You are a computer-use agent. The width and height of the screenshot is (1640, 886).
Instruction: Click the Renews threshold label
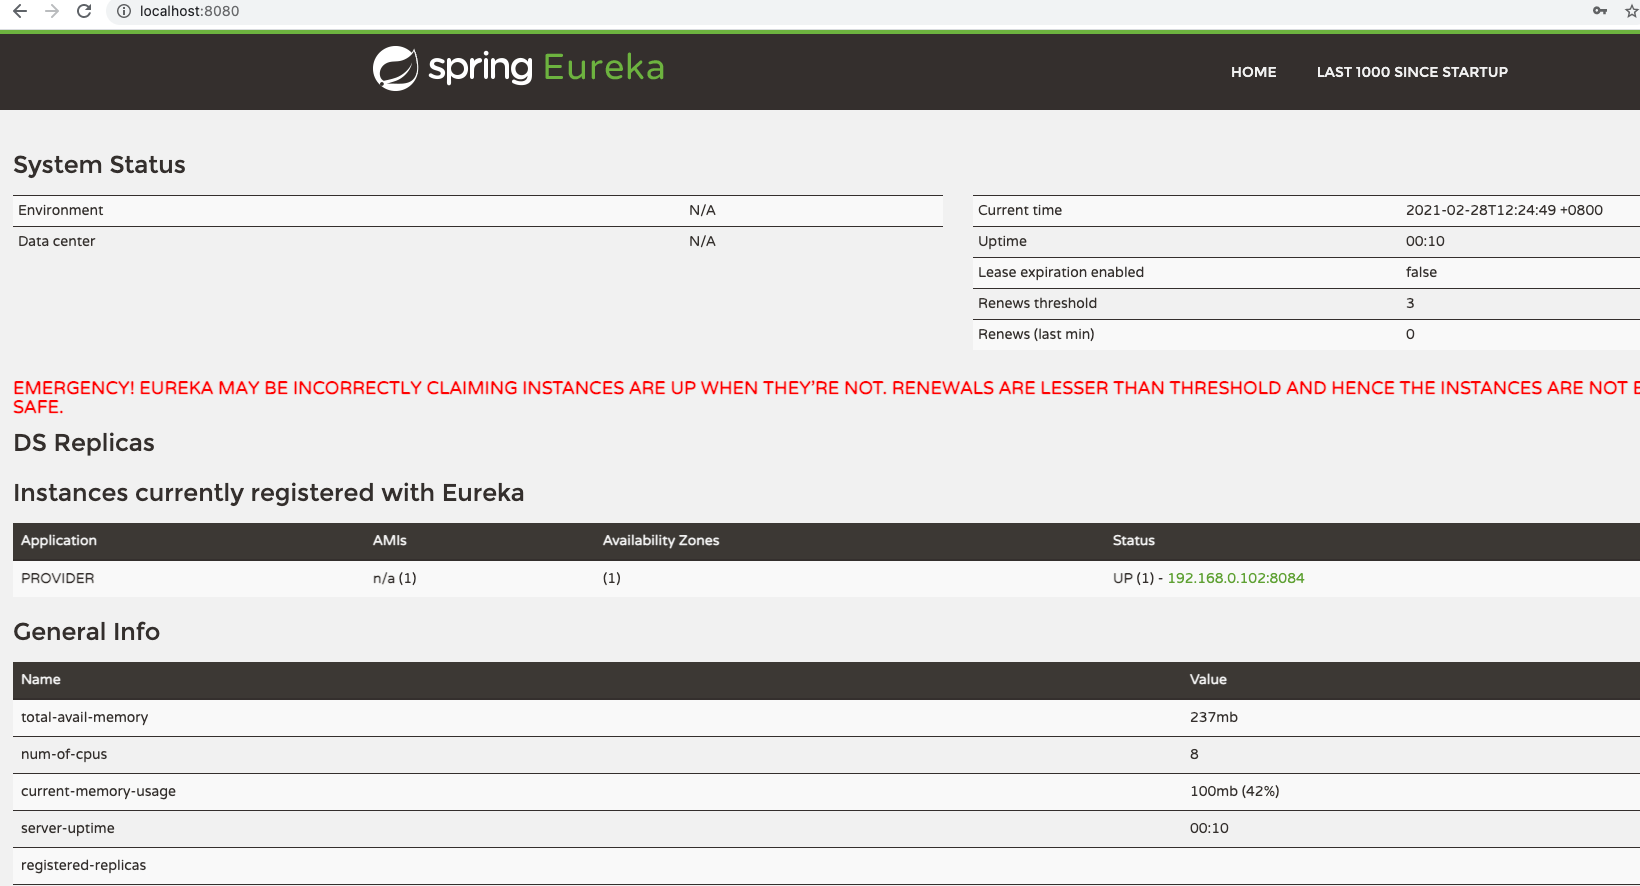1037,303
